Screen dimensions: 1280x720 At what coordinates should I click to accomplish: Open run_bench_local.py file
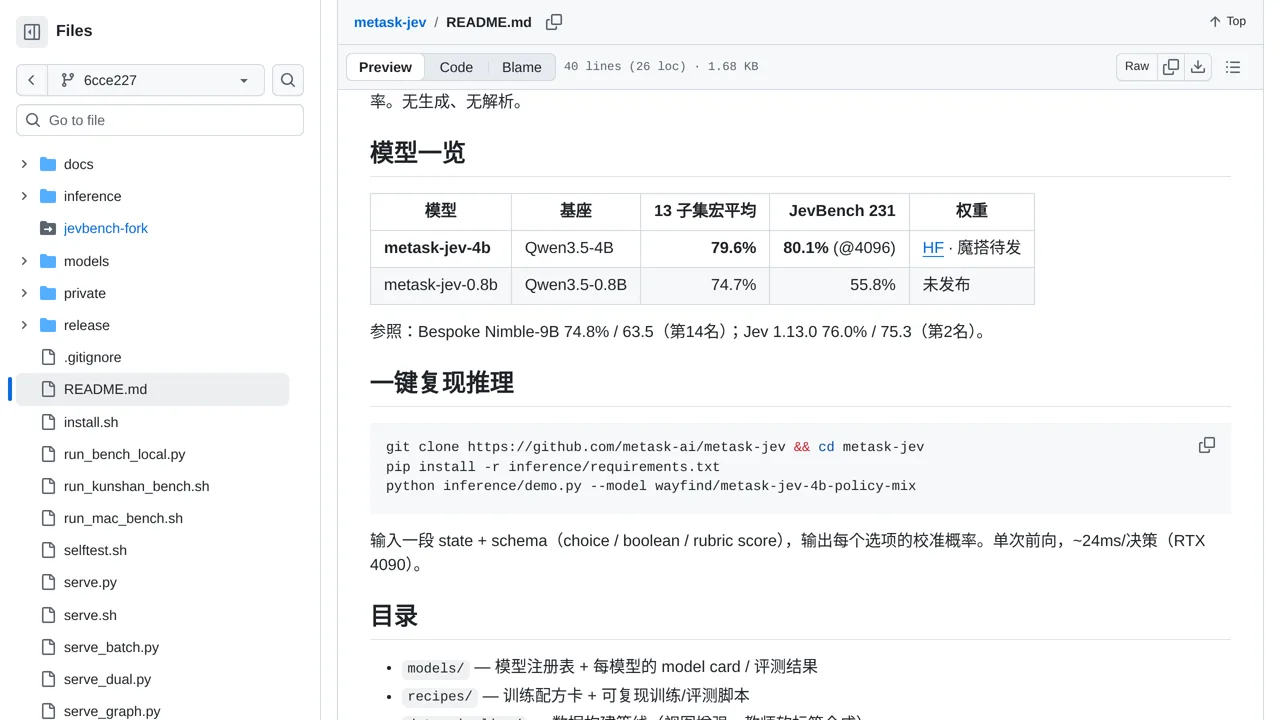[x=125, y=454]
